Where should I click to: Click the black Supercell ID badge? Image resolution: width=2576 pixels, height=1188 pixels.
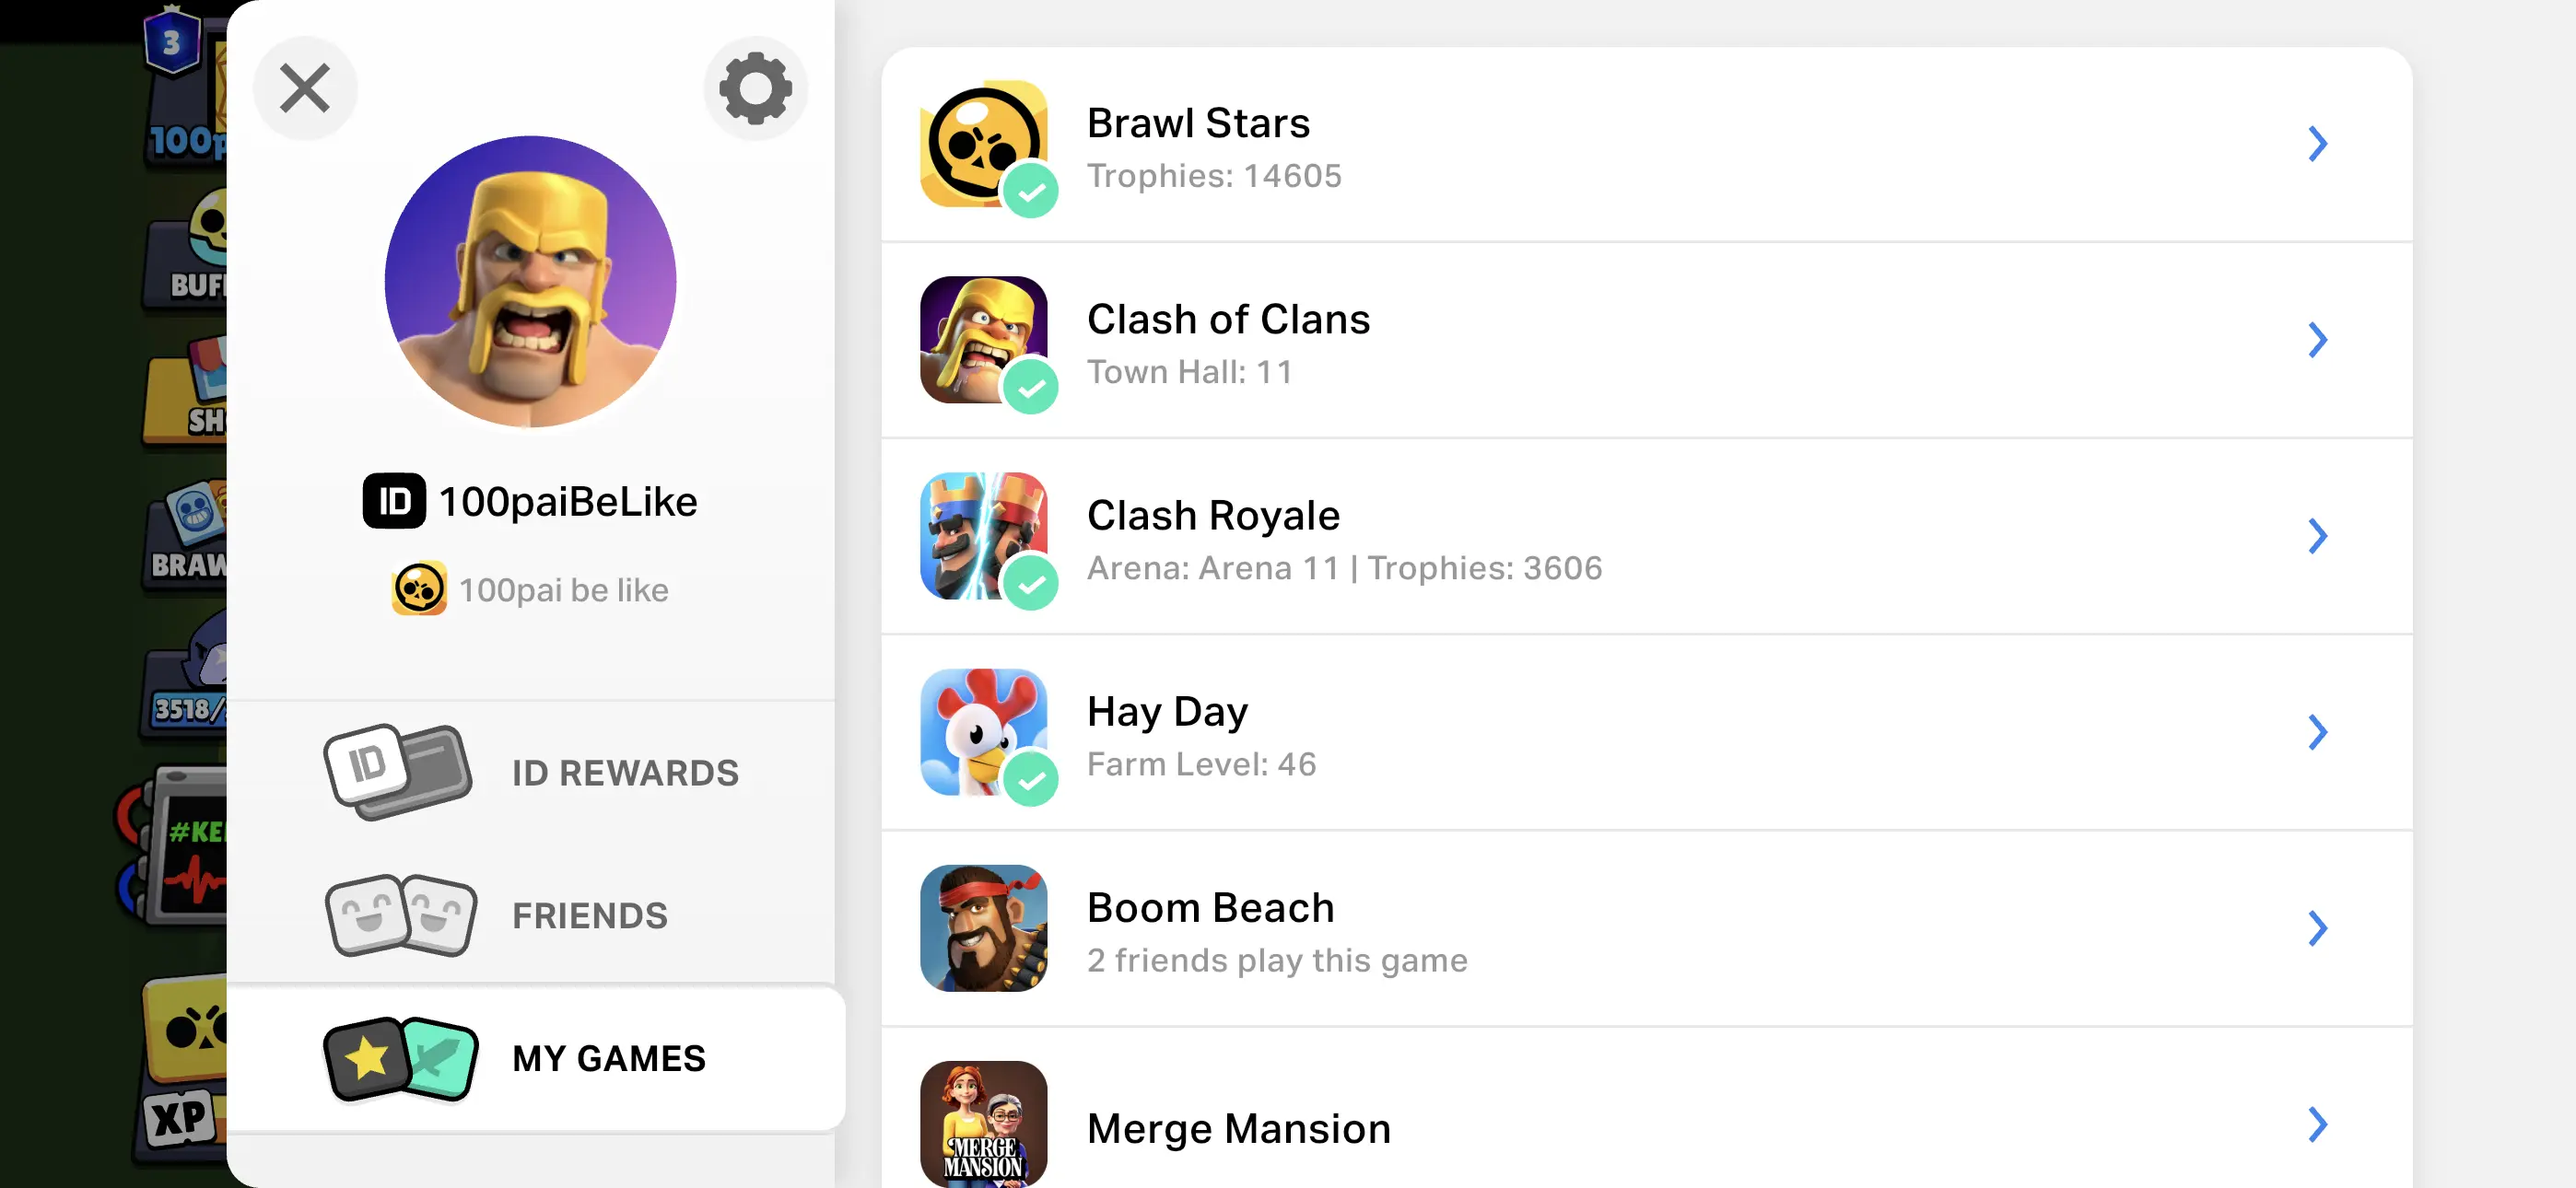394,501
